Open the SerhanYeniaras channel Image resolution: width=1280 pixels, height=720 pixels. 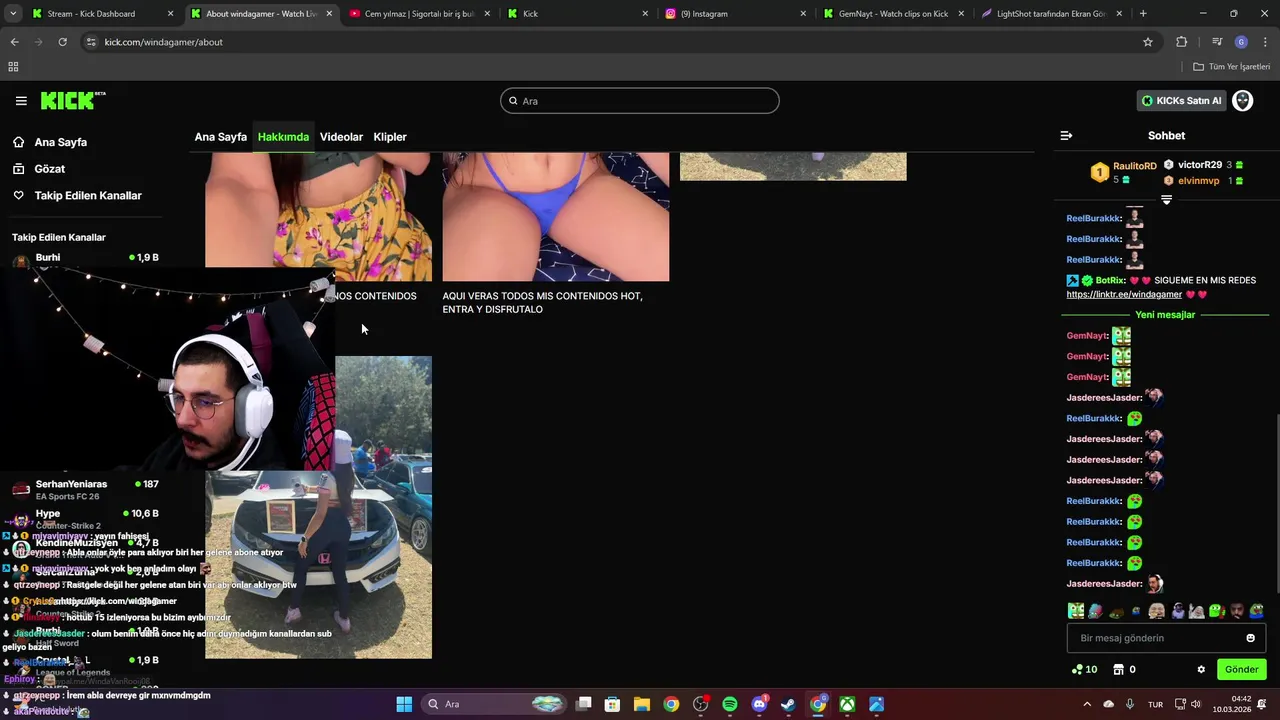pyautogui.click(x=85, y=489)
